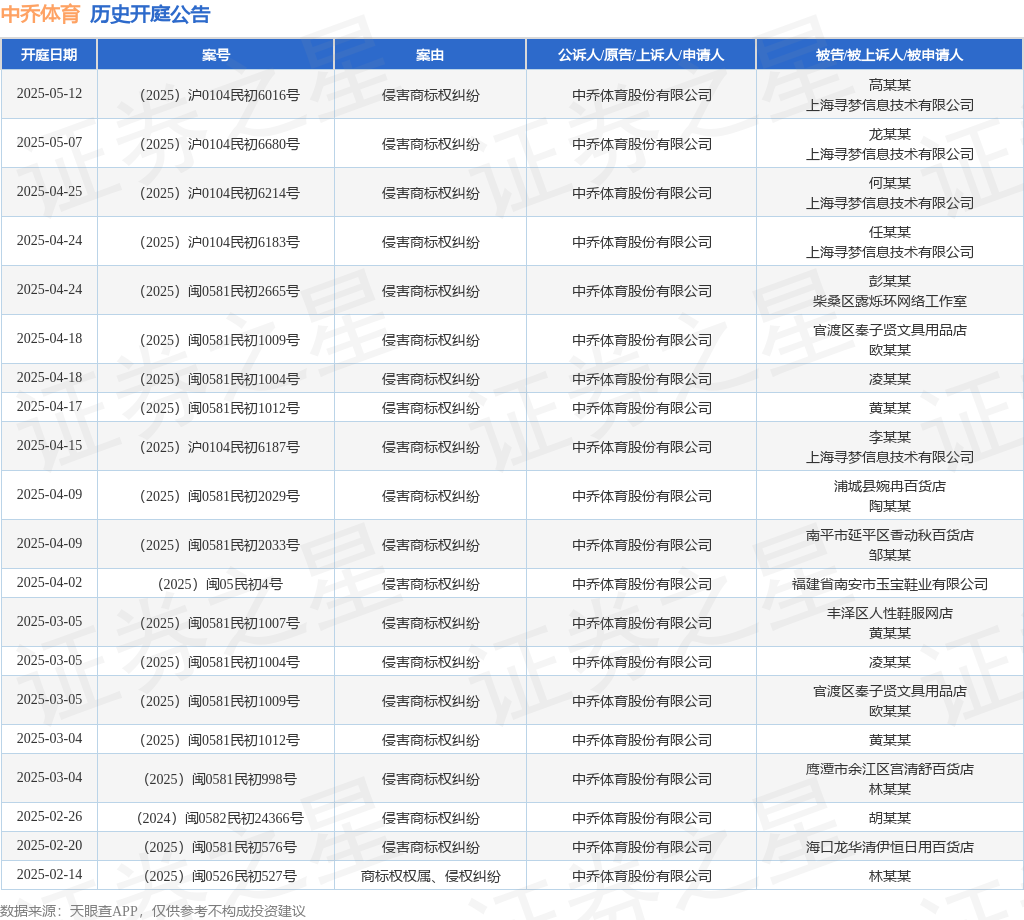Click defendant 鹰潭市余江区宫清舒百货店
The height and width of the screenshot is (920, 1024).
coord(889,769)
